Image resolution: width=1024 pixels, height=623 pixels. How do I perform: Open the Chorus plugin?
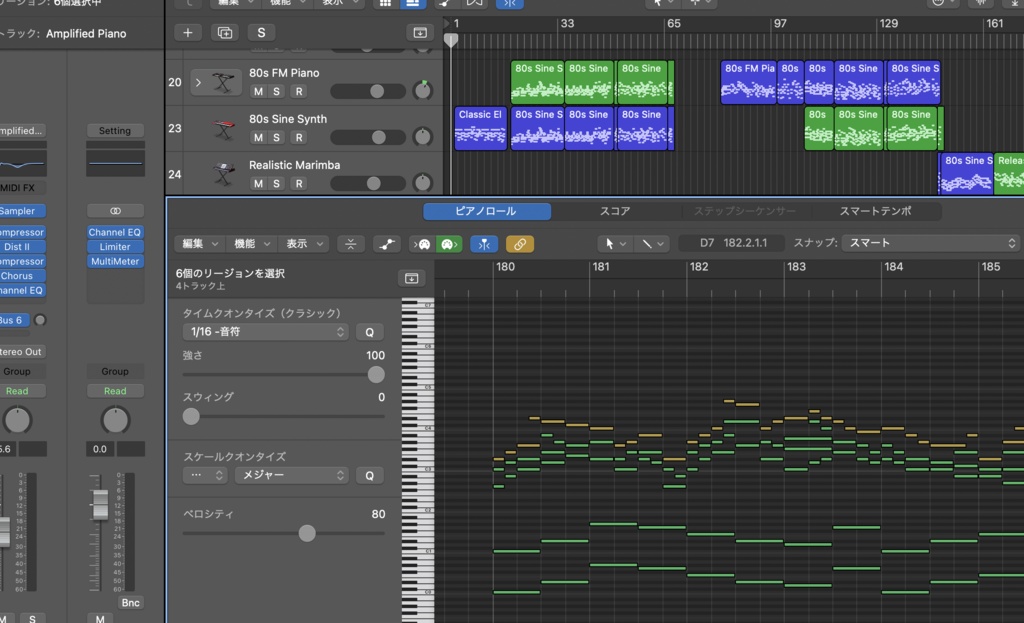coord(22,276)
